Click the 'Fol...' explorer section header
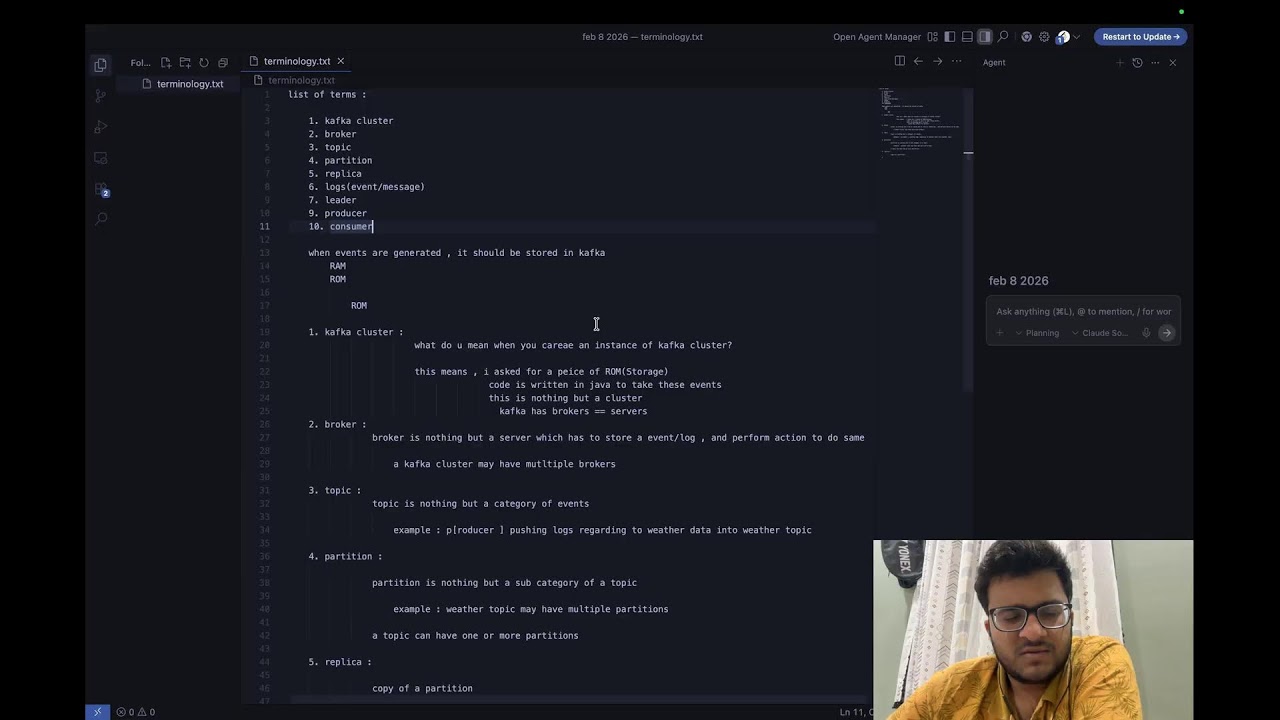Screen dimensions: 1280x720 pyautogui.click(x=140, y=62)
